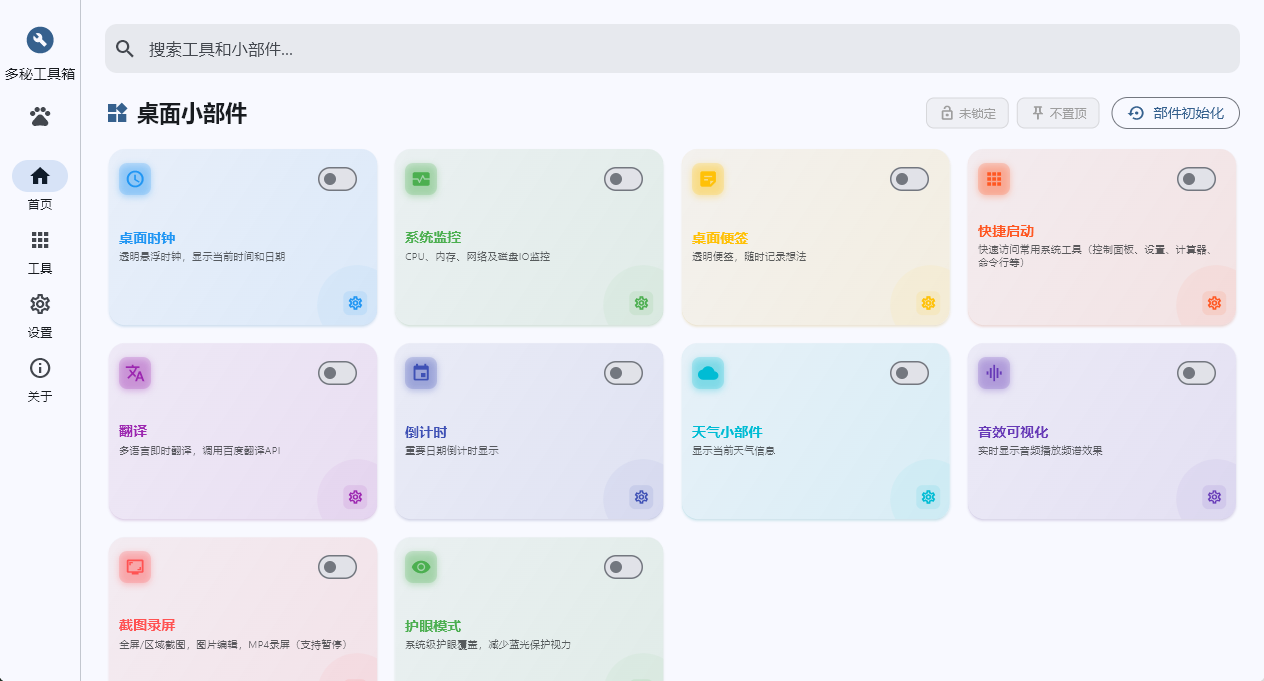
Task: Switch on the 截图录屏 widget
Action: point(338,567)
